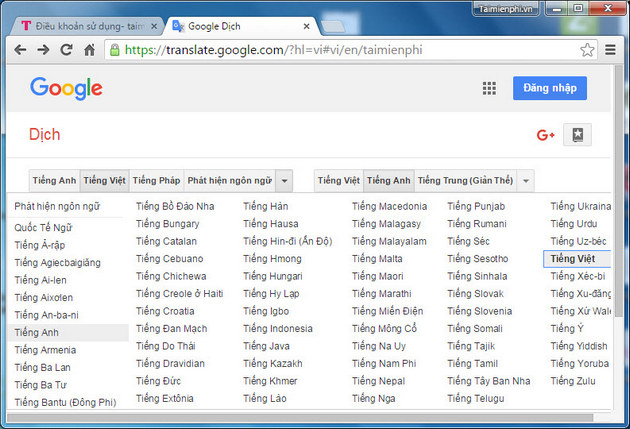Screen dimensions: 630x429
Task: Click the Google logo link
Action: 66,88
